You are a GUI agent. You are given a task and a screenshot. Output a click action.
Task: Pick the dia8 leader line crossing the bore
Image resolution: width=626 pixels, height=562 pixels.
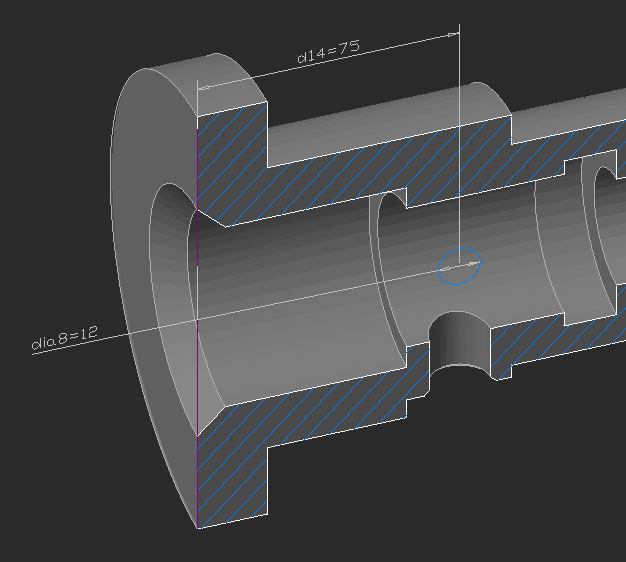pyautogui.click(x=300, y=300)
